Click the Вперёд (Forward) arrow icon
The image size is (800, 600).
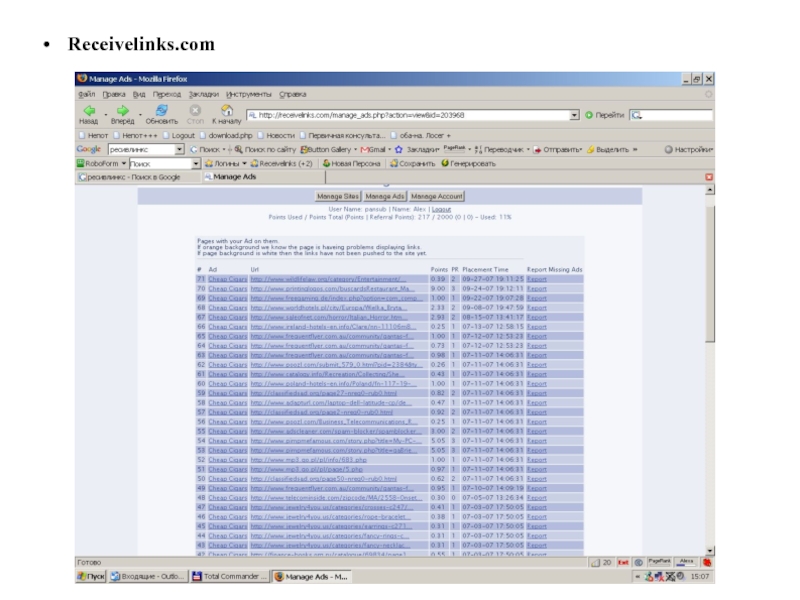tap(122, 110)
